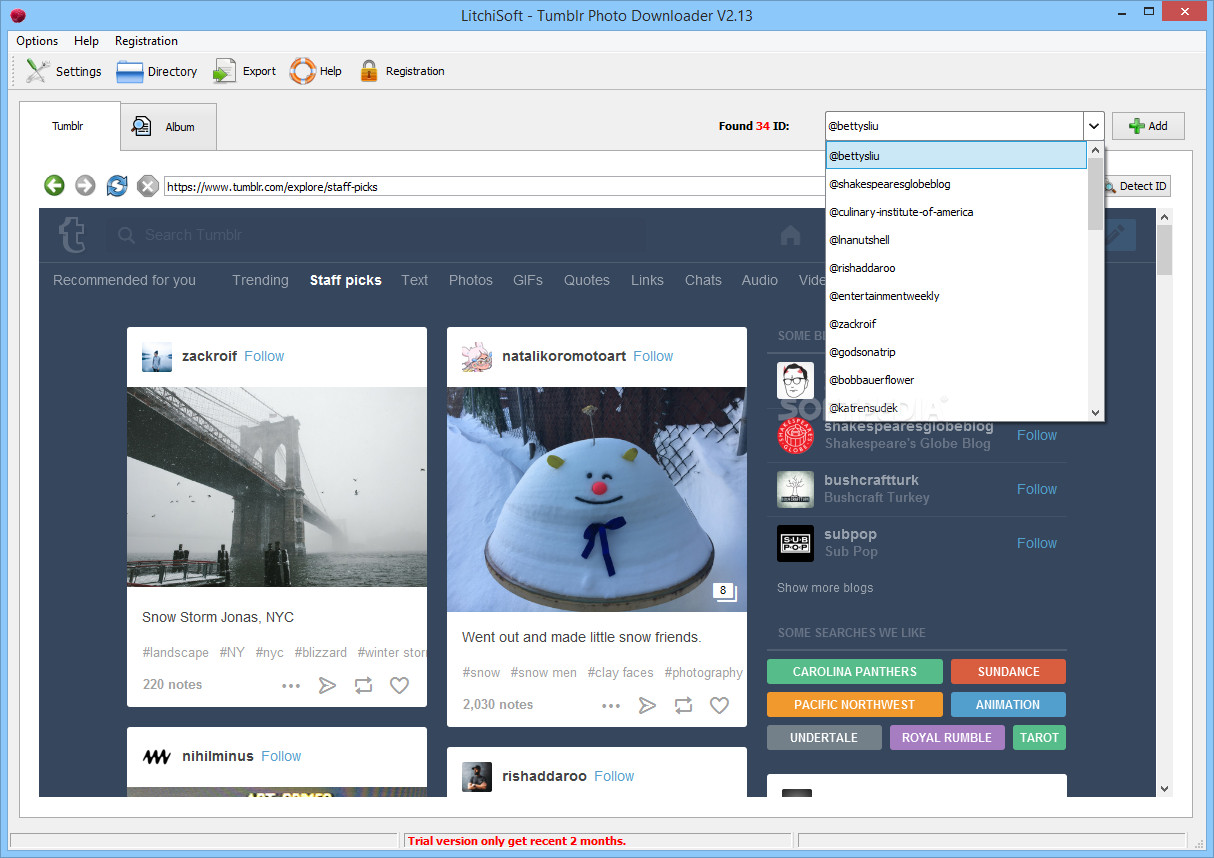1214x858 pixels.
Task: Click the rishaddaroo avatar
Action: click(x=477, y=776)
